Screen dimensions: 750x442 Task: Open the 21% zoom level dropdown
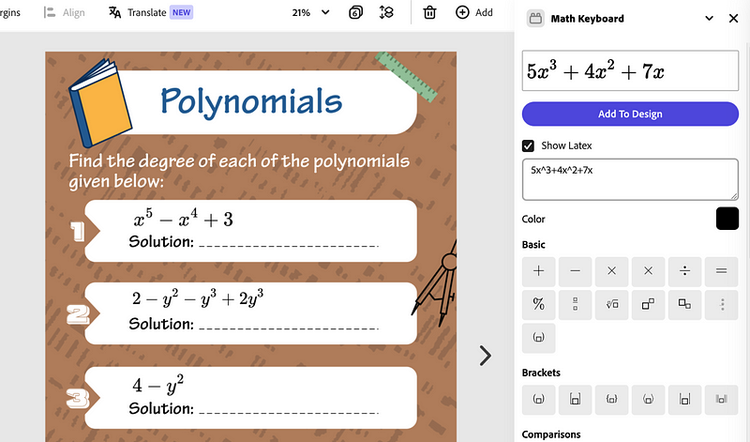click(310, 12)
